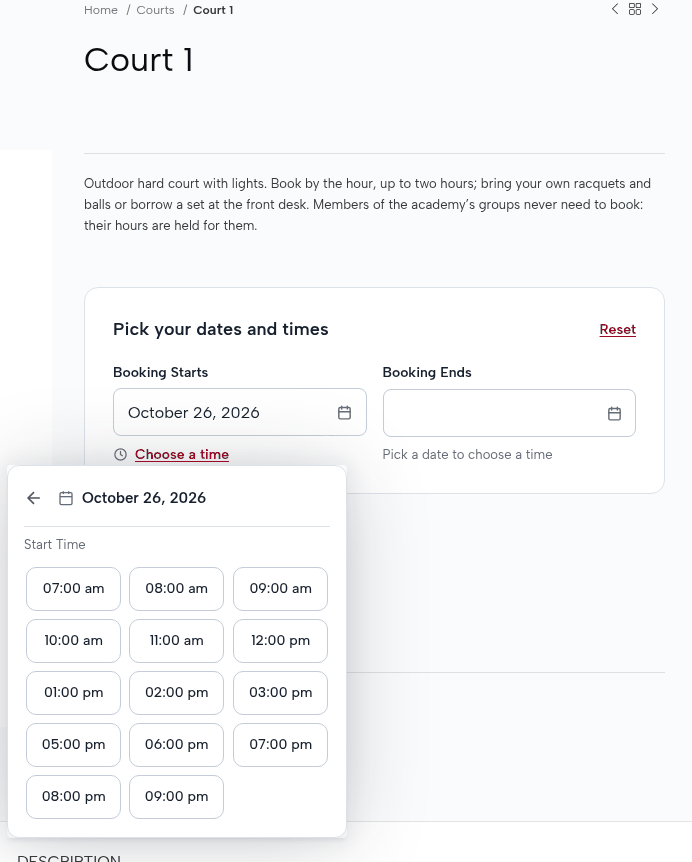This screenshot has width=692, height=862.
Task: Open the grid view icon in header
Action: (x=635, y=9)
